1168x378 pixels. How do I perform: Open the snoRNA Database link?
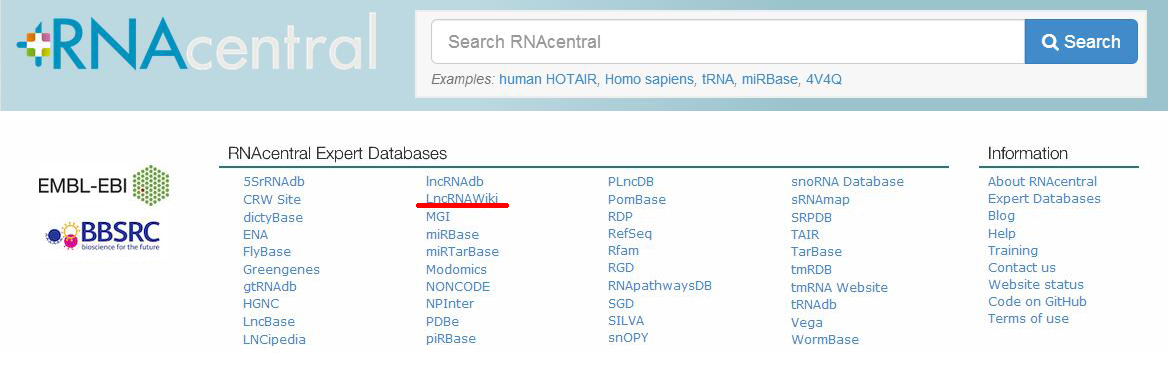[847, 181]
